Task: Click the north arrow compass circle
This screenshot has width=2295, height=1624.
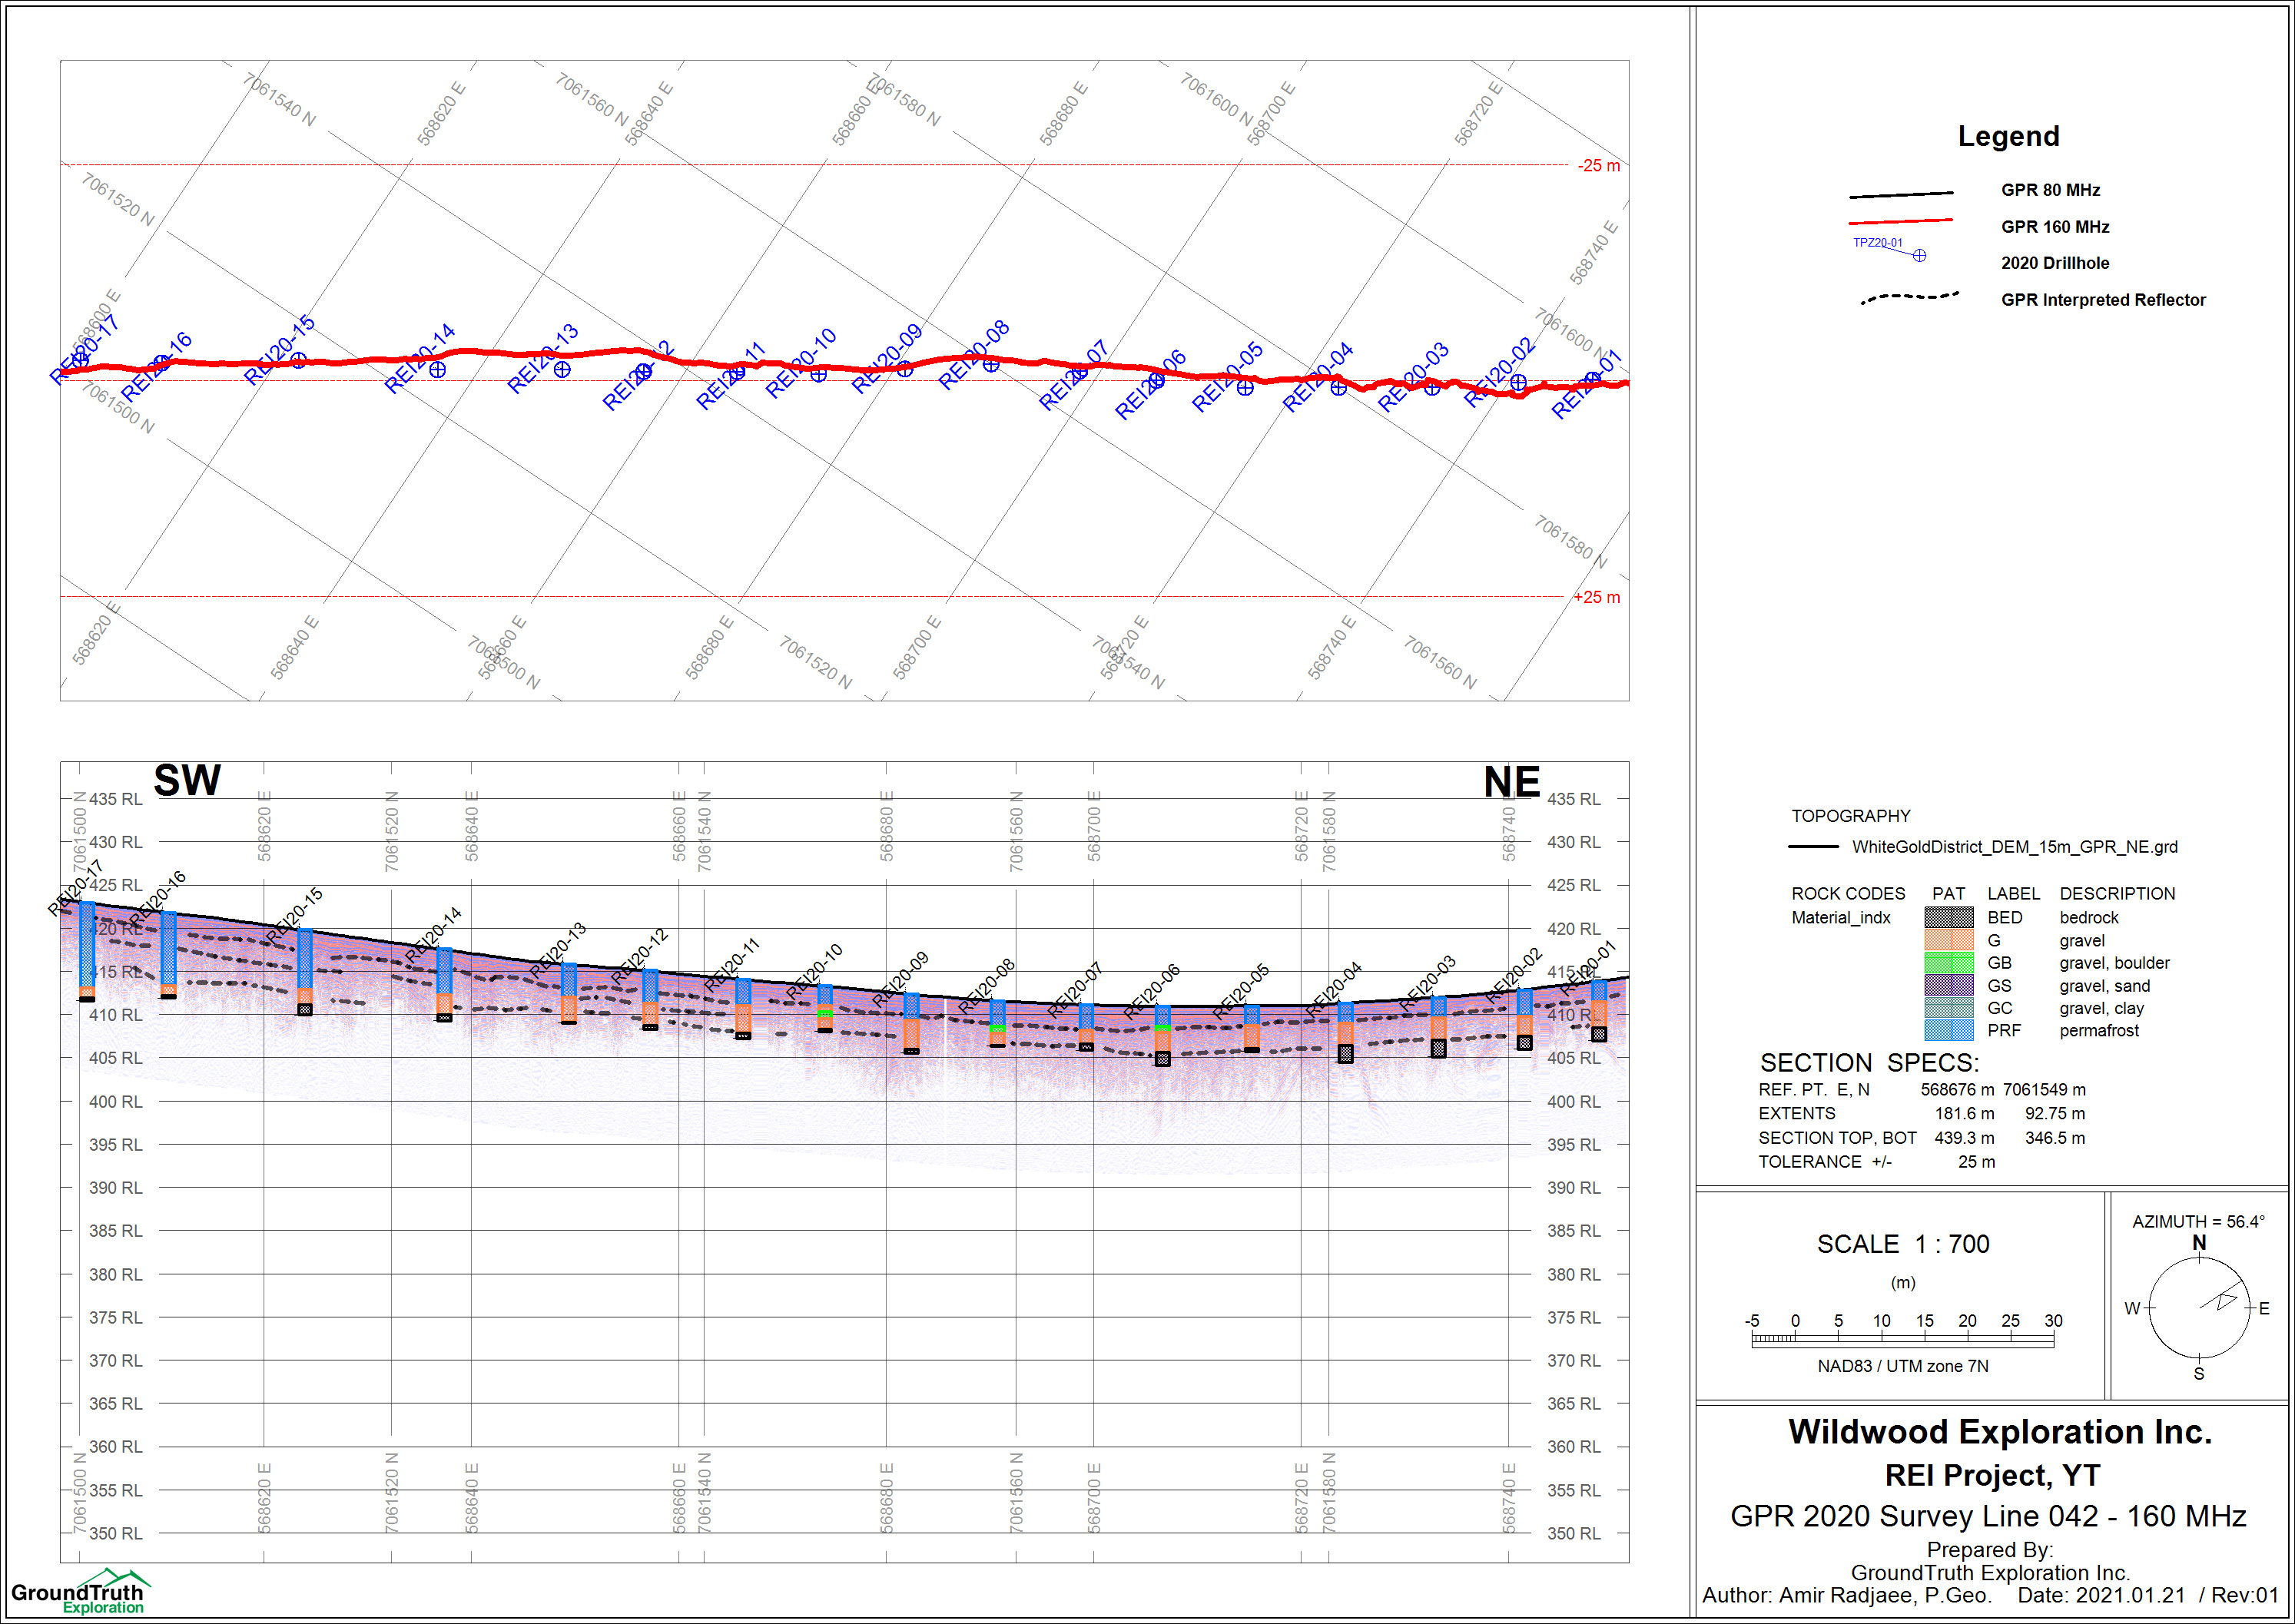Action: [2199, 1307]
